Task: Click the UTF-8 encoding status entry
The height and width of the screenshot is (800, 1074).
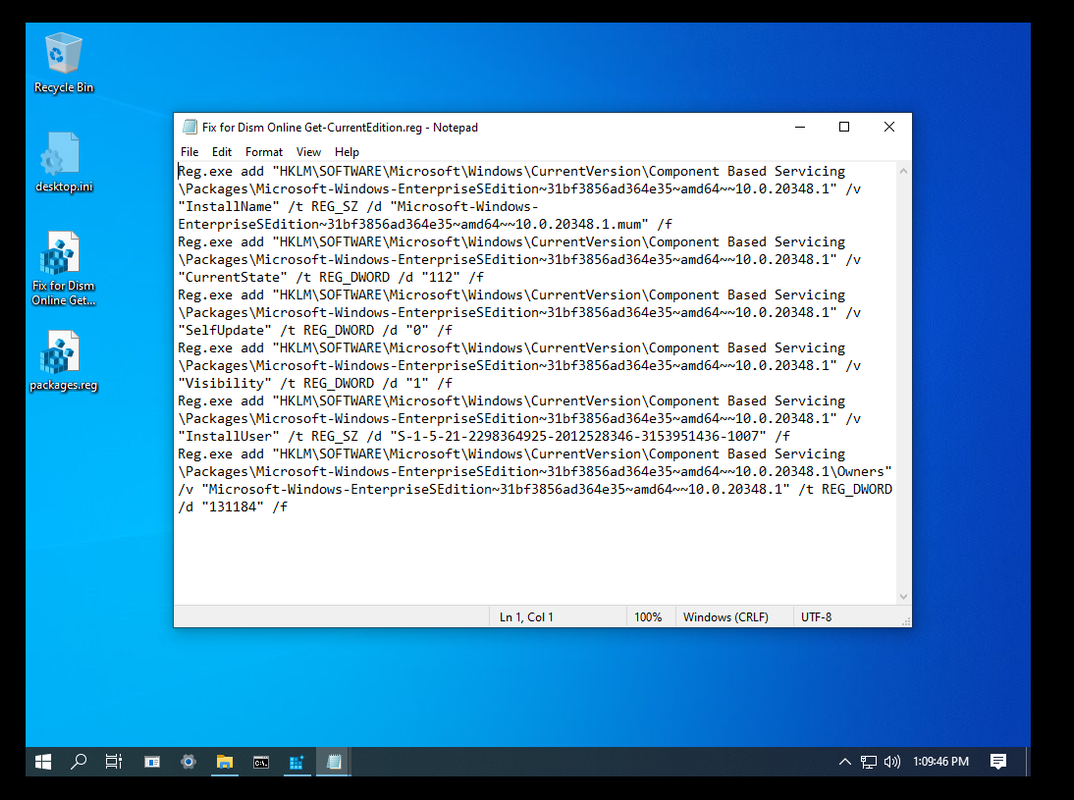Action: click(x=816, y=617)
